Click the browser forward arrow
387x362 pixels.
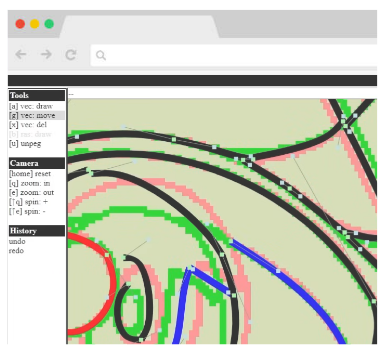pyautogui.click(x=46, y=54)
